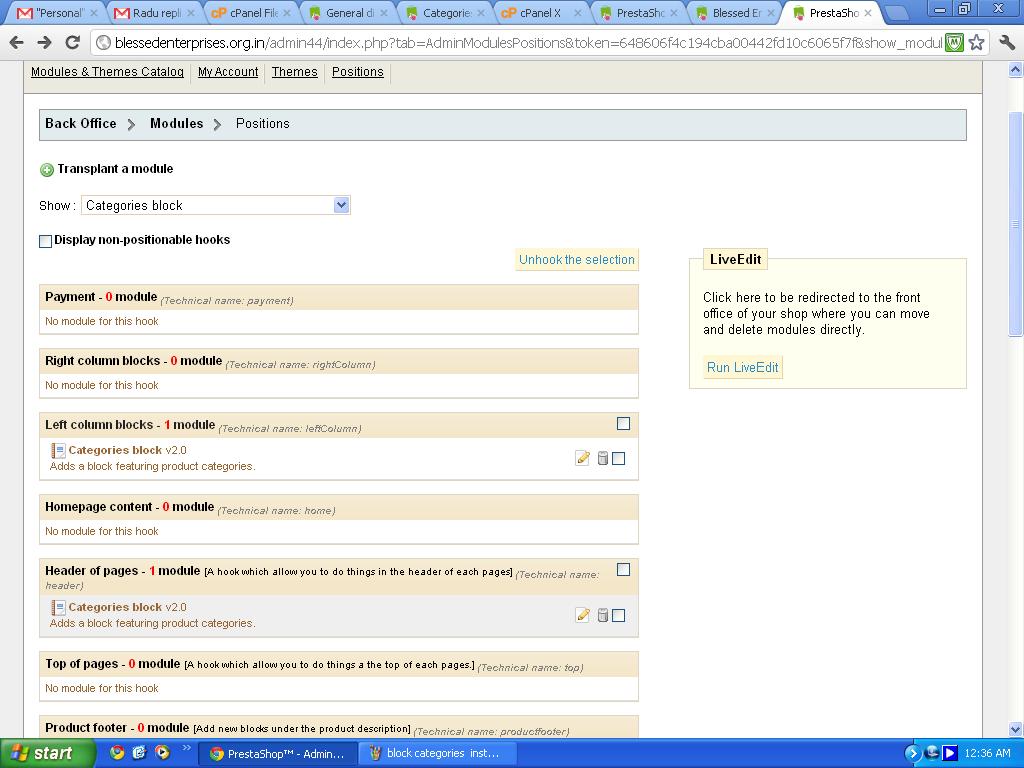Go to the Themes menu item
The width and height of the screenshot is (1024, 768).
tap(295, 72)
